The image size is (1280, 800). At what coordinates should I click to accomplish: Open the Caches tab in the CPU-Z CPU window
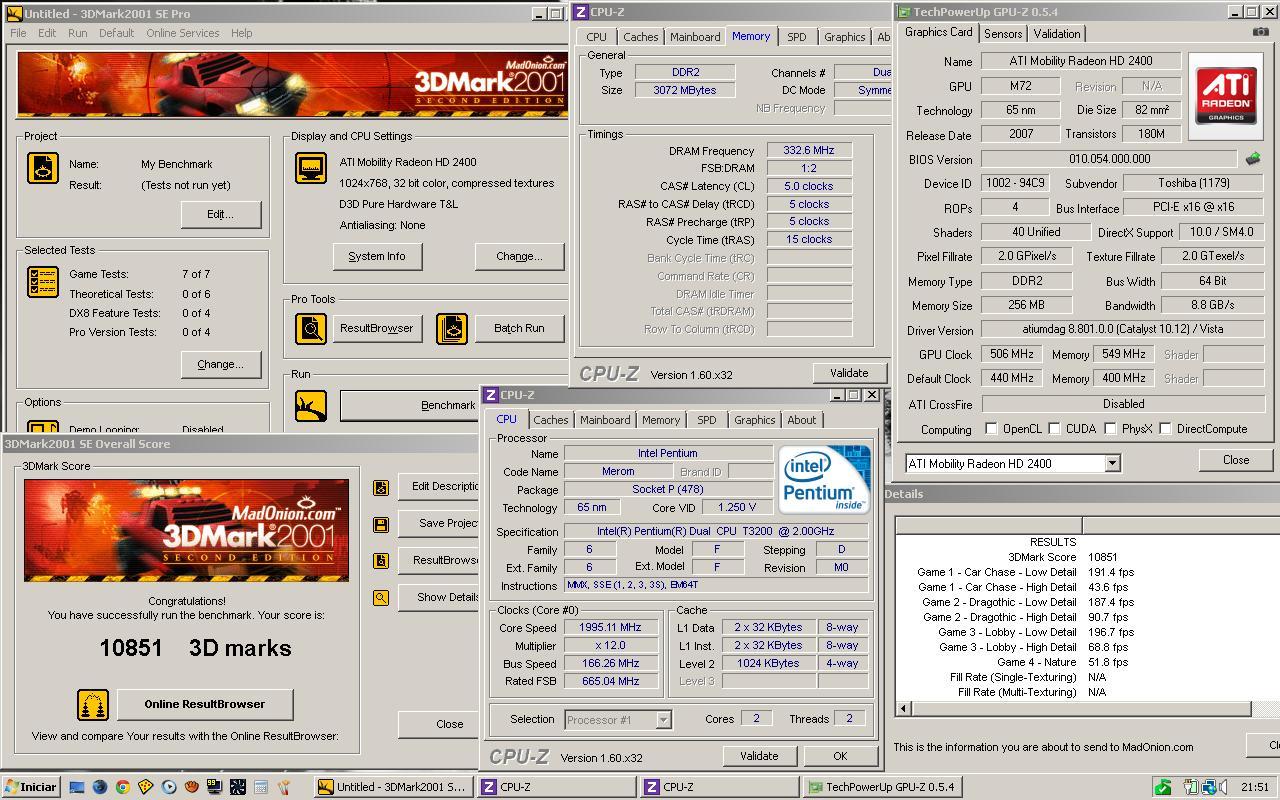(551, 420)
